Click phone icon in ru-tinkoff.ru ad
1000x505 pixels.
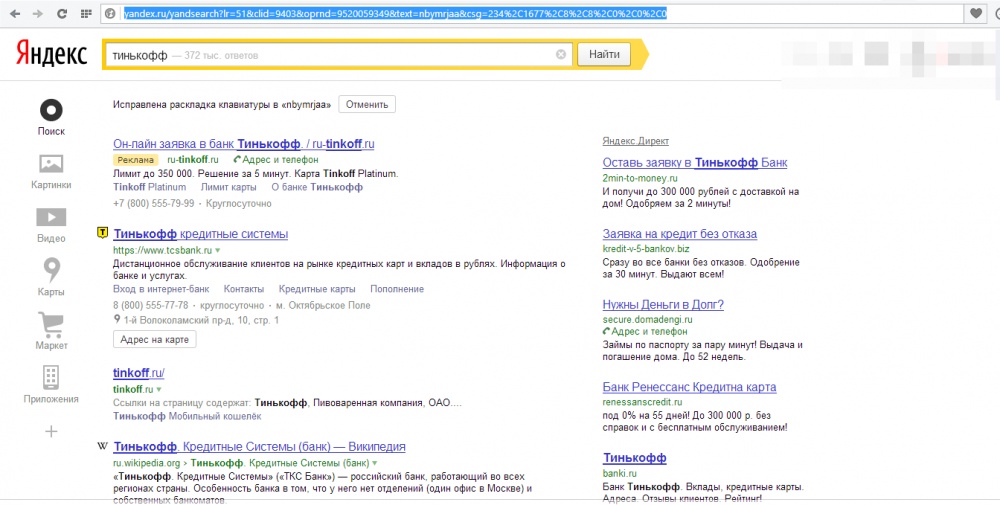coord(237,159)
